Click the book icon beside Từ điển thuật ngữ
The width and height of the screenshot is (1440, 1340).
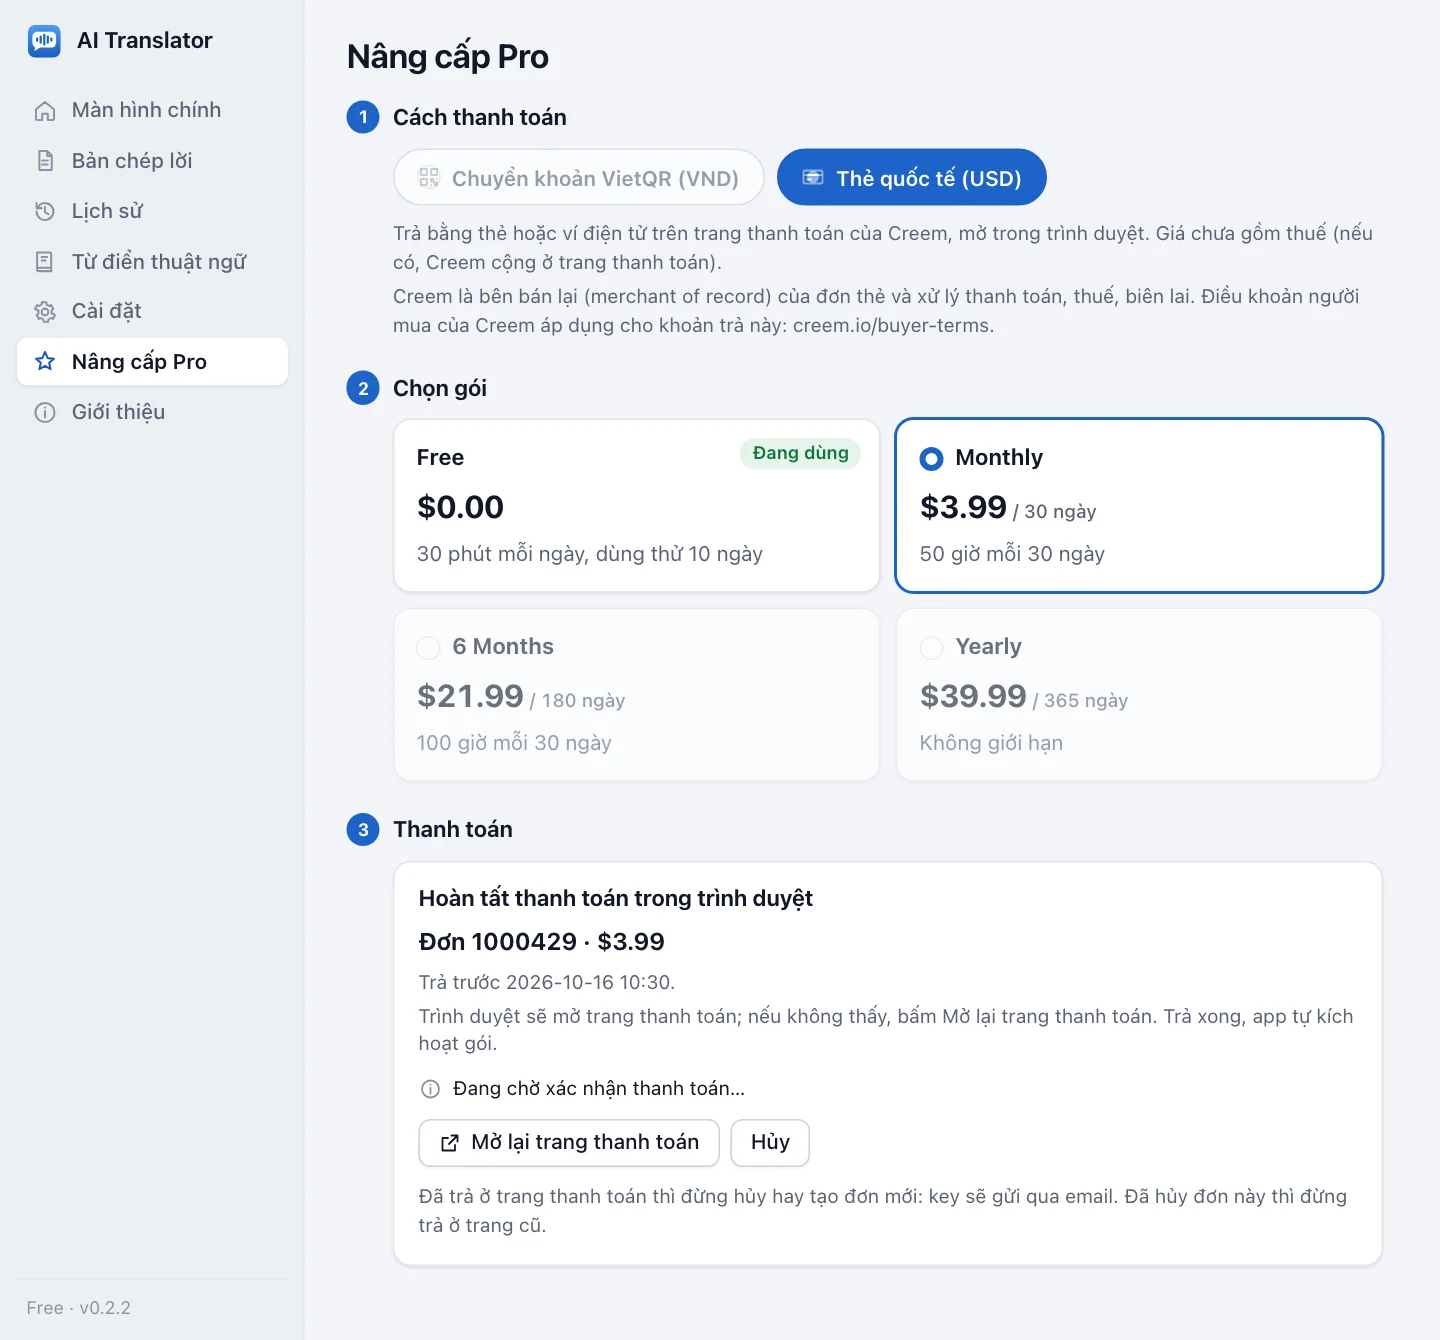45,262
